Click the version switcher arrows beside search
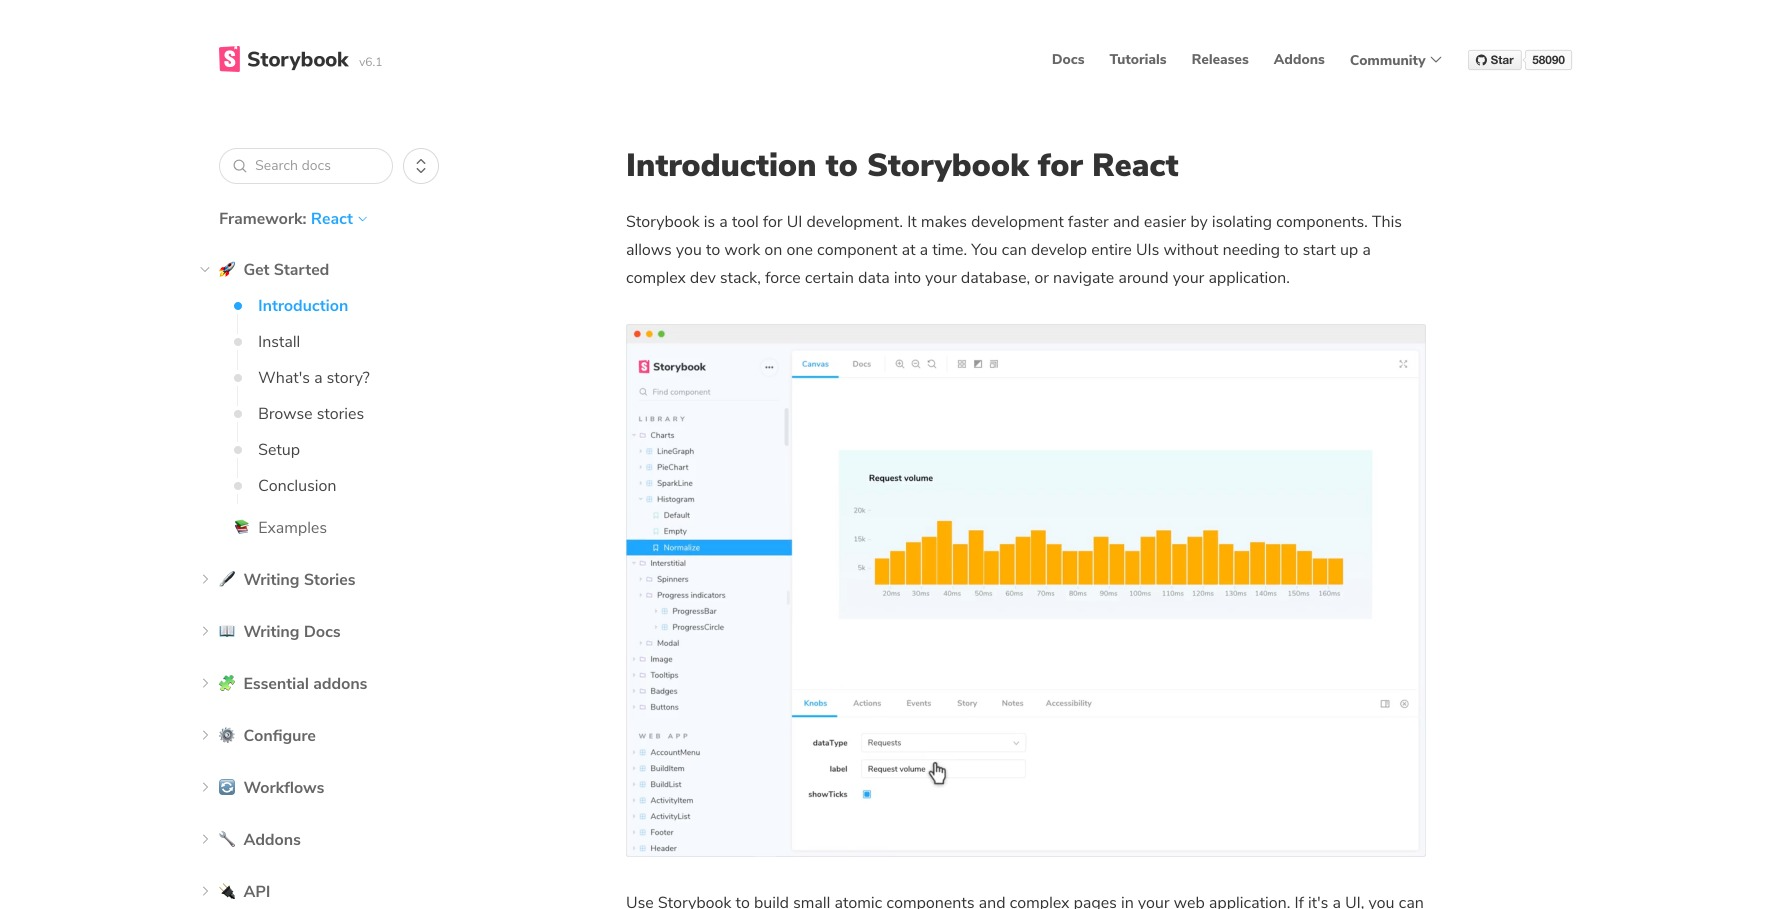The width and height of the screenshot is (1792, 909). tap(420, 165)
